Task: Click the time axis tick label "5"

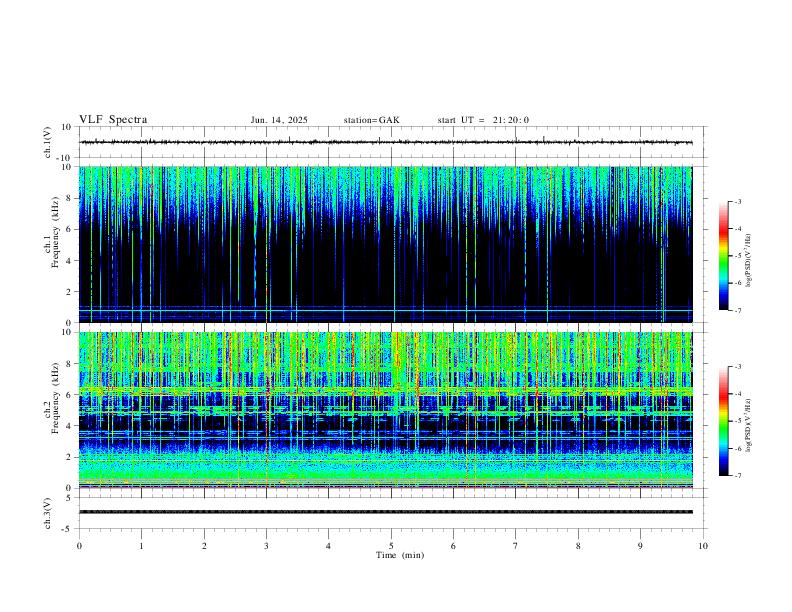Action: coord(391,546)
